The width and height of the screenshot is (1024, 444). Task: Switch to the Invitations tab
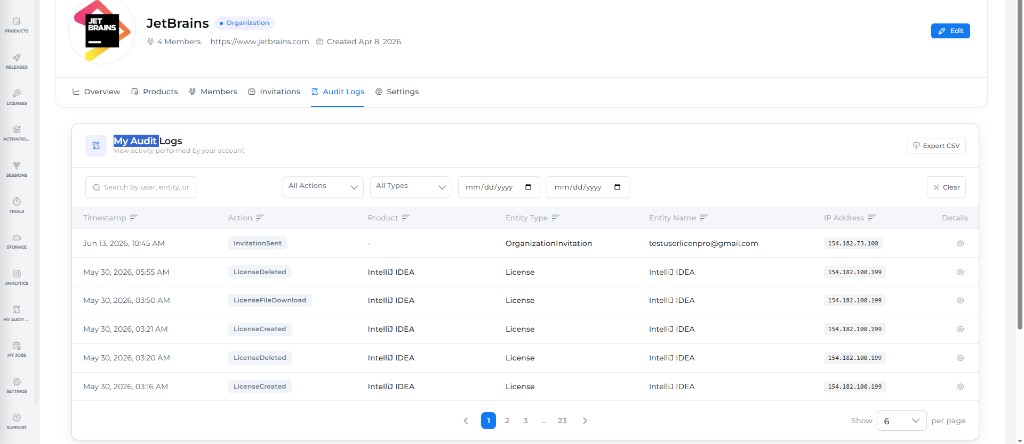pyautogui.click(x=274, y=91)
